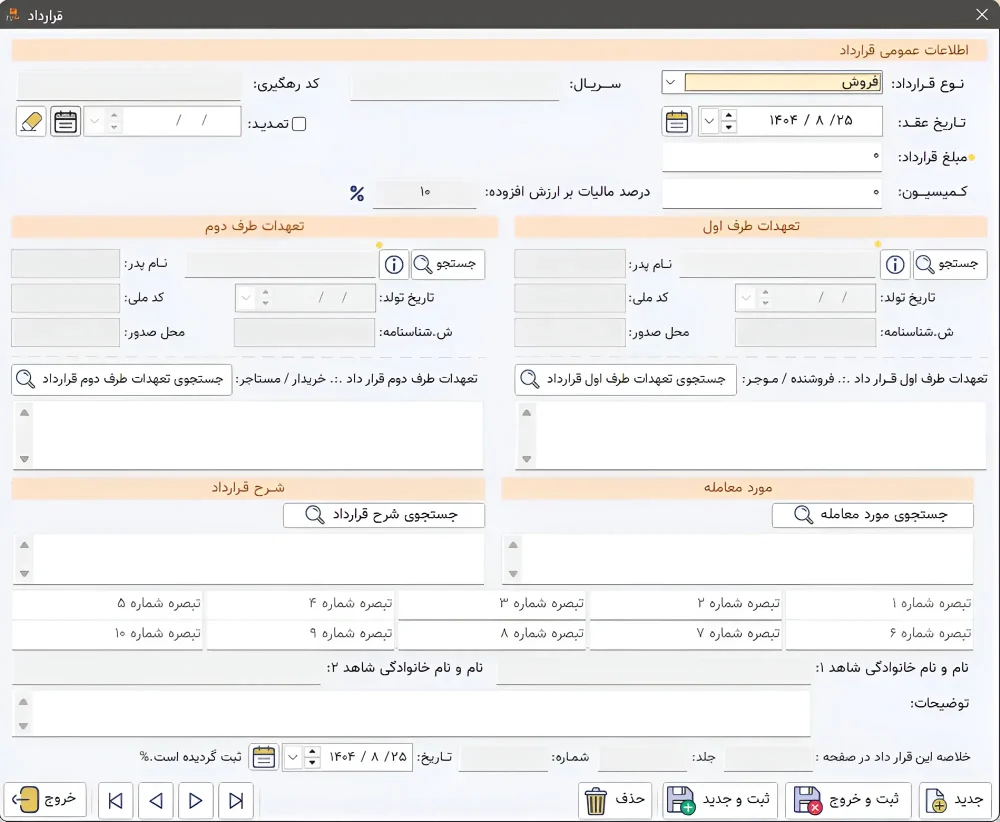Select تبصره شماره ۹ tab

300,634
